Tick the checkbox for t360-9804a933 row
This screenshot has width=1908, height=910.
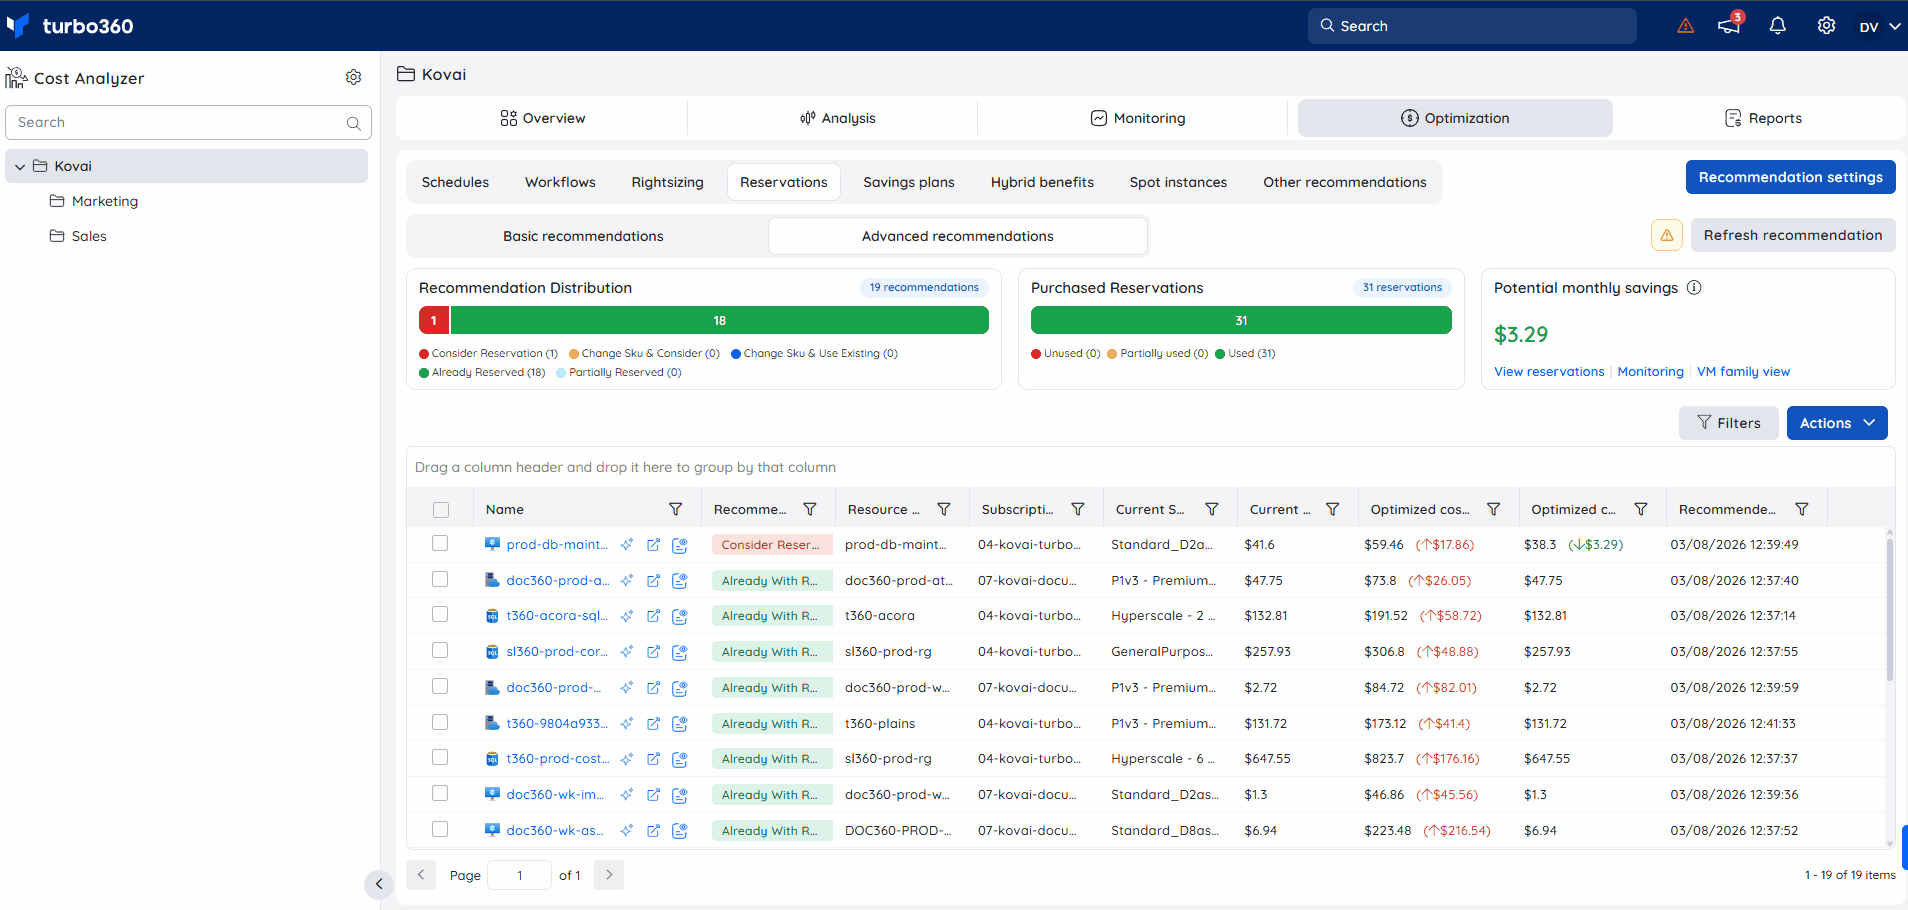click(x=440, y=722)
